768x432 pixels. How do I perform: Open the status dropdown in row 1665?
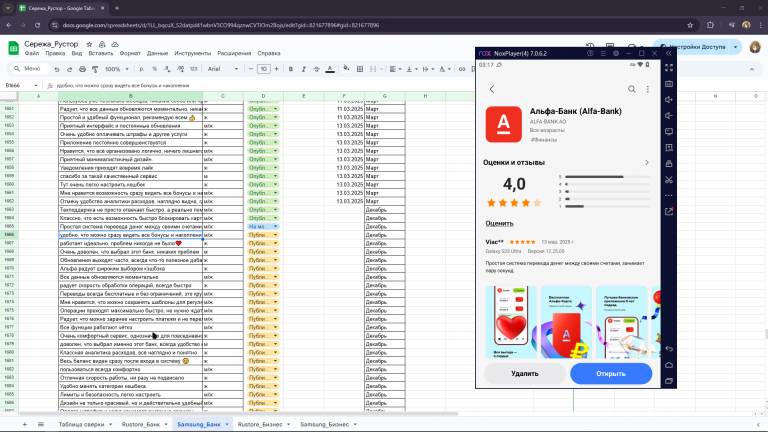275,226
